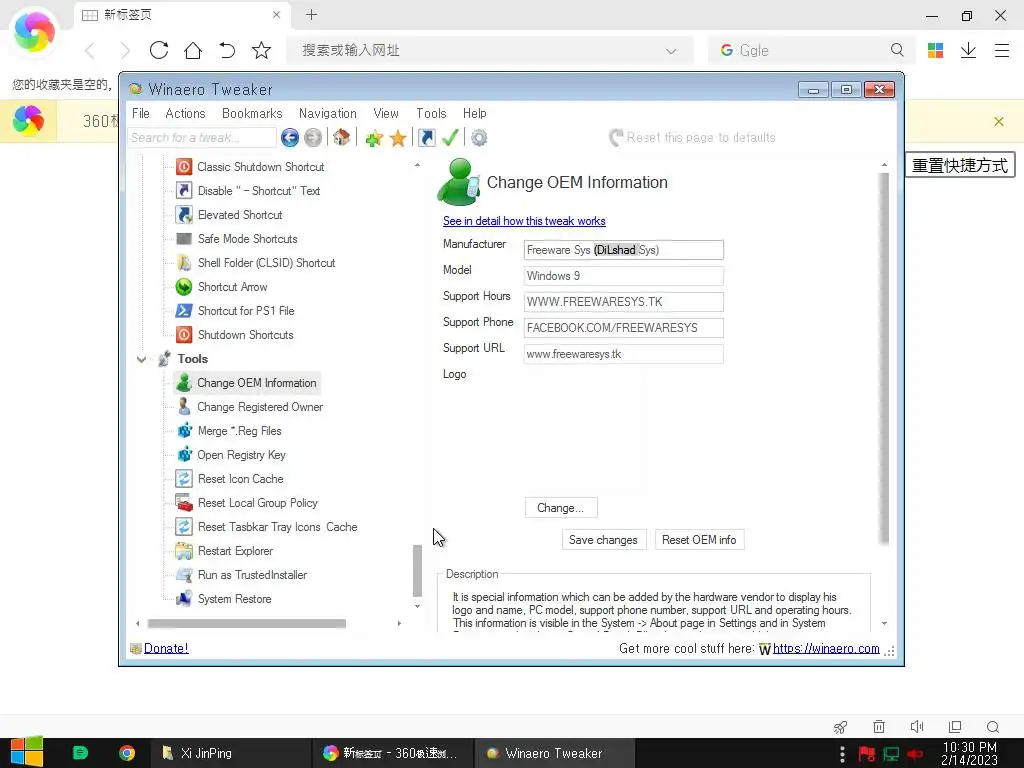Open 'See in detail how this tweak works' link
Image resolution: width=1024 pixels, height=768 pixels.
(x=524, y=221)
